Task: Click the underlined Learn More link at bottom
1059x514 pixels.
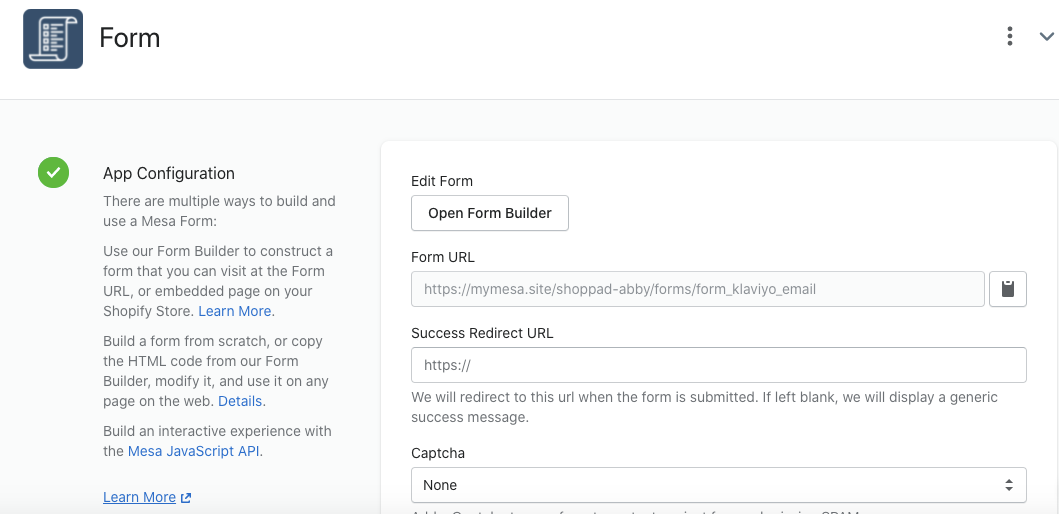Action: (x=139, y=497)
